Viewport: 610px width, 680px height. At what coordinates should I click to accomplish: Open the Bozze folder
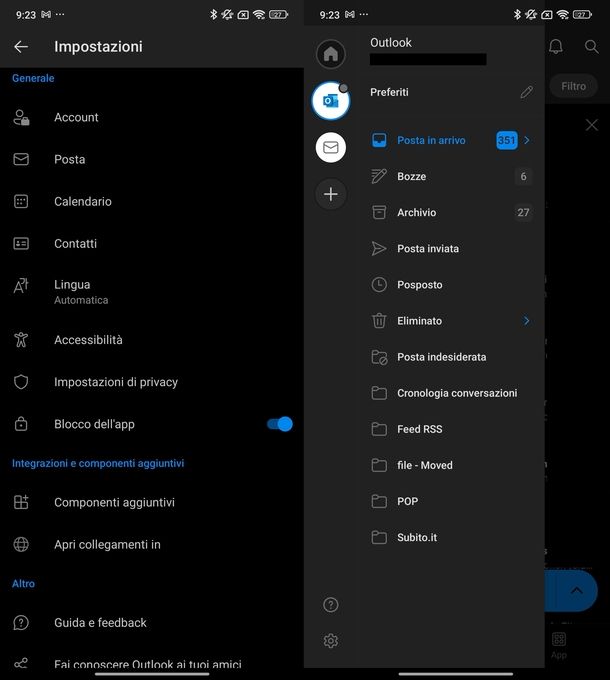451,177
